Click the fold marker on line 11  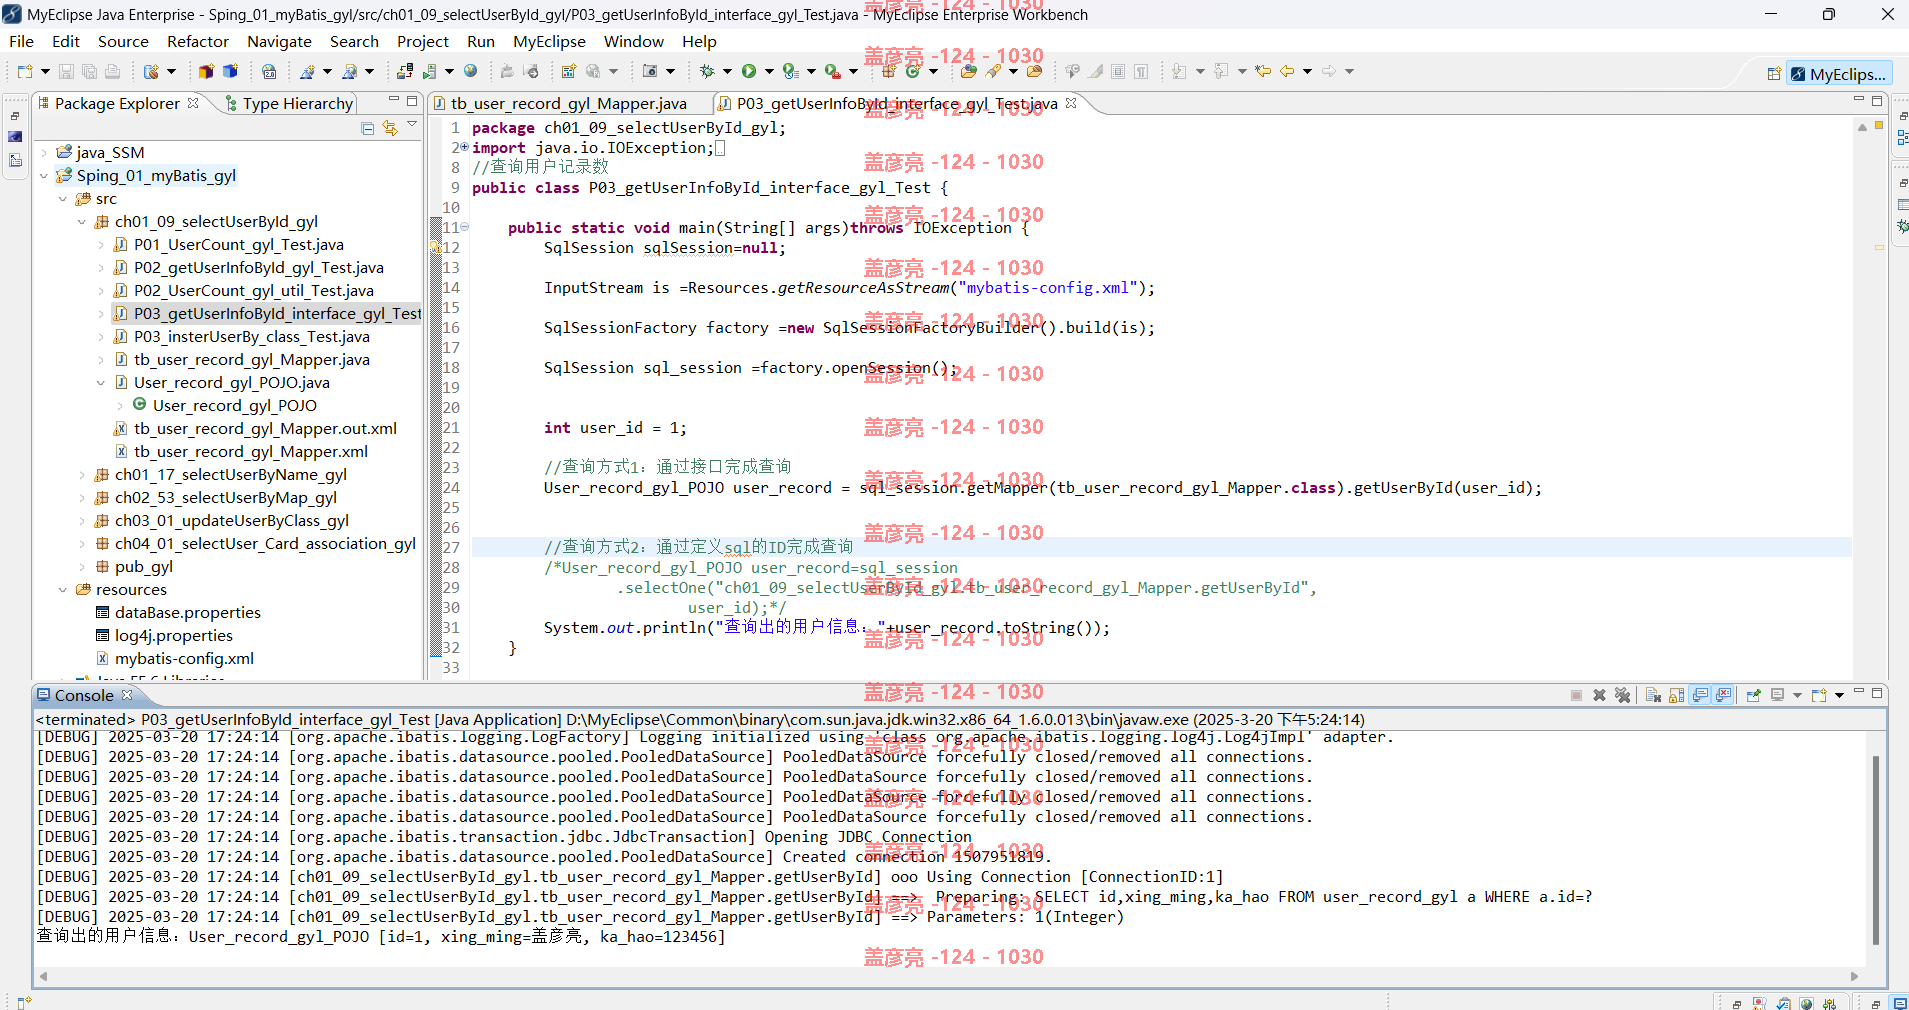click(464, 227)
